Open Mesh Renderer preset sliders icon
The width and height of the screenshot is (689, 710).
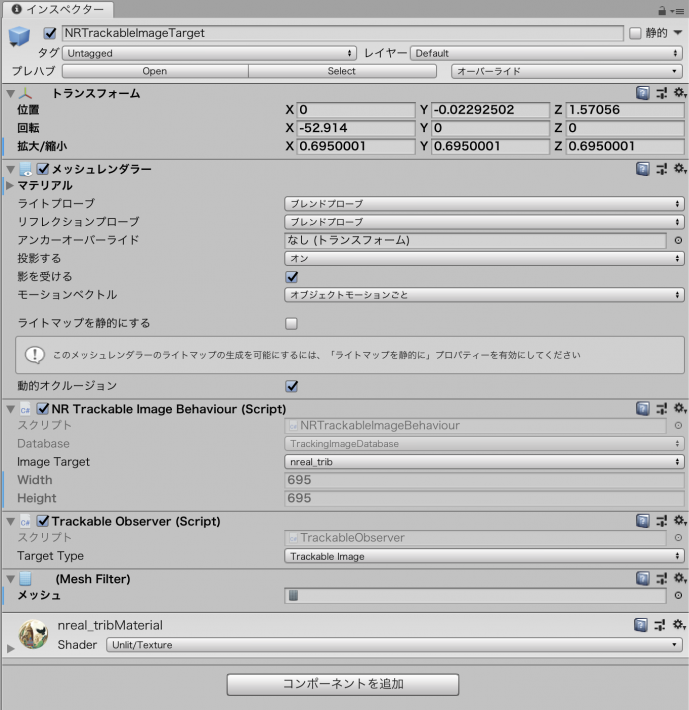coord(661,169)
